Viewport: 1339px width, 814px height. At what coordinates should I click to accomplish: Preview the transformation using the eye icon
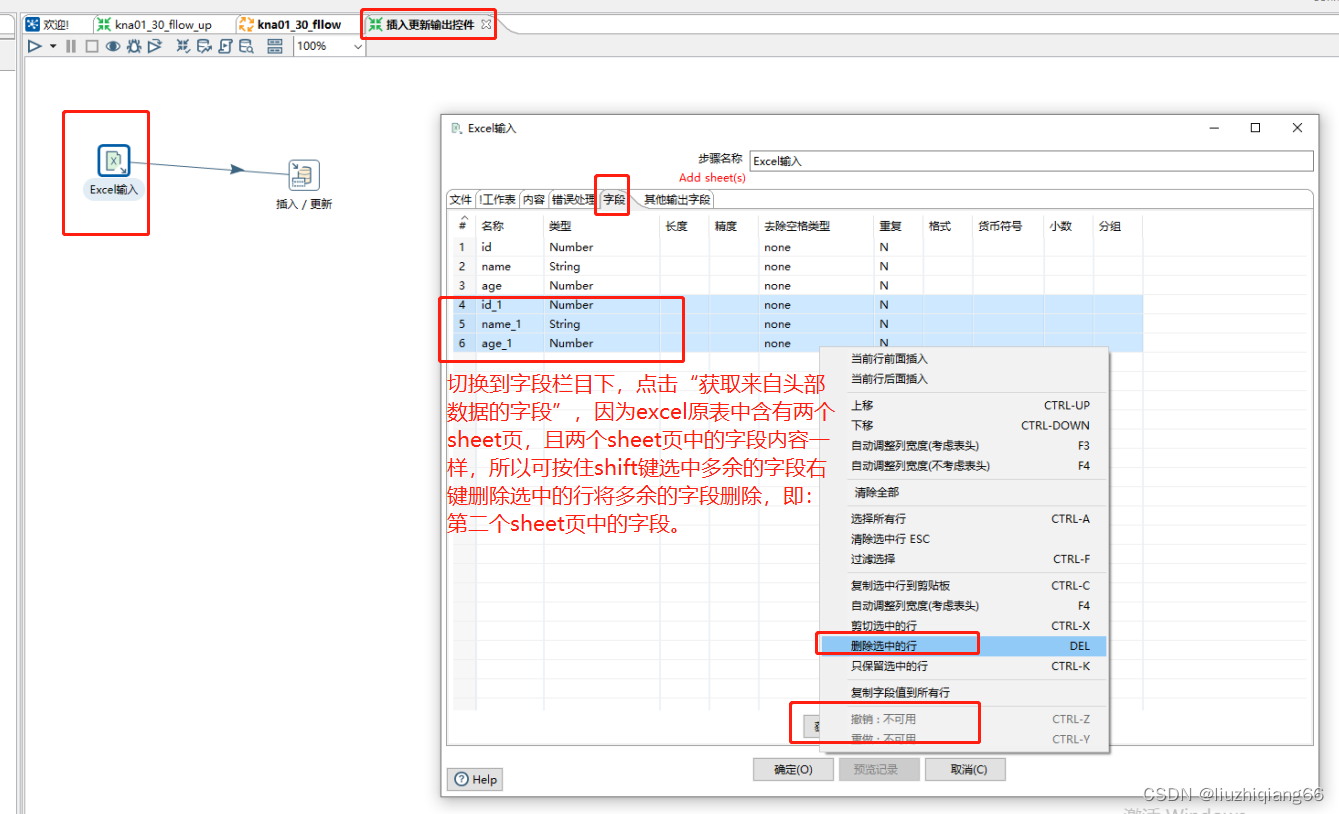[x=113, y=46]
